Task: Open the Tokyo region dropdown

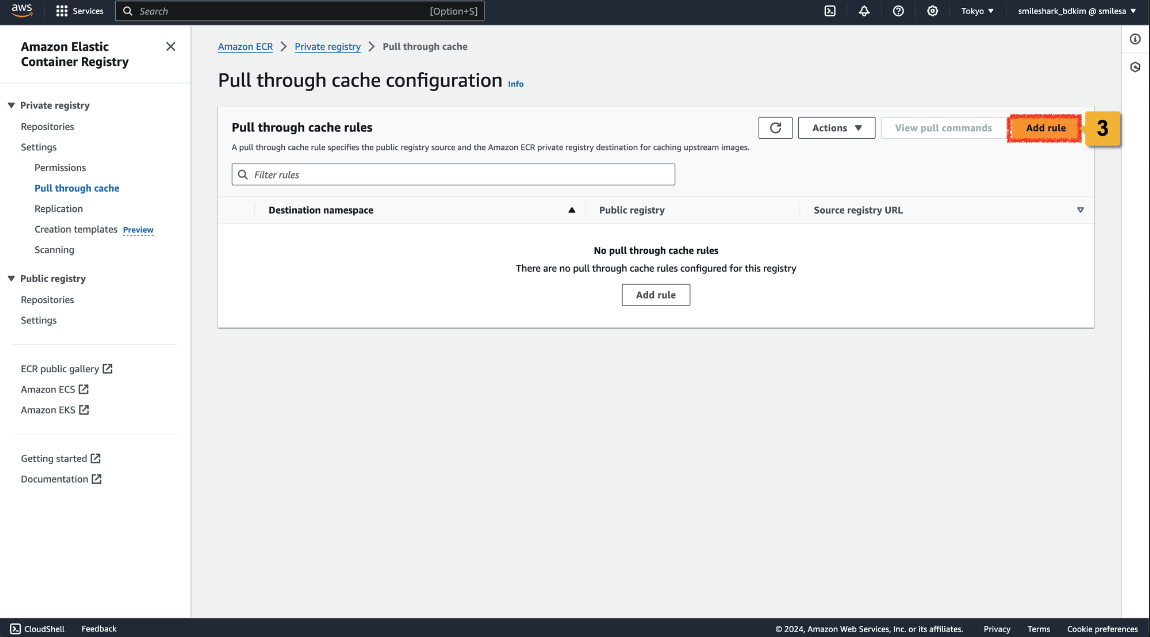Action: [x=977, y=11]
